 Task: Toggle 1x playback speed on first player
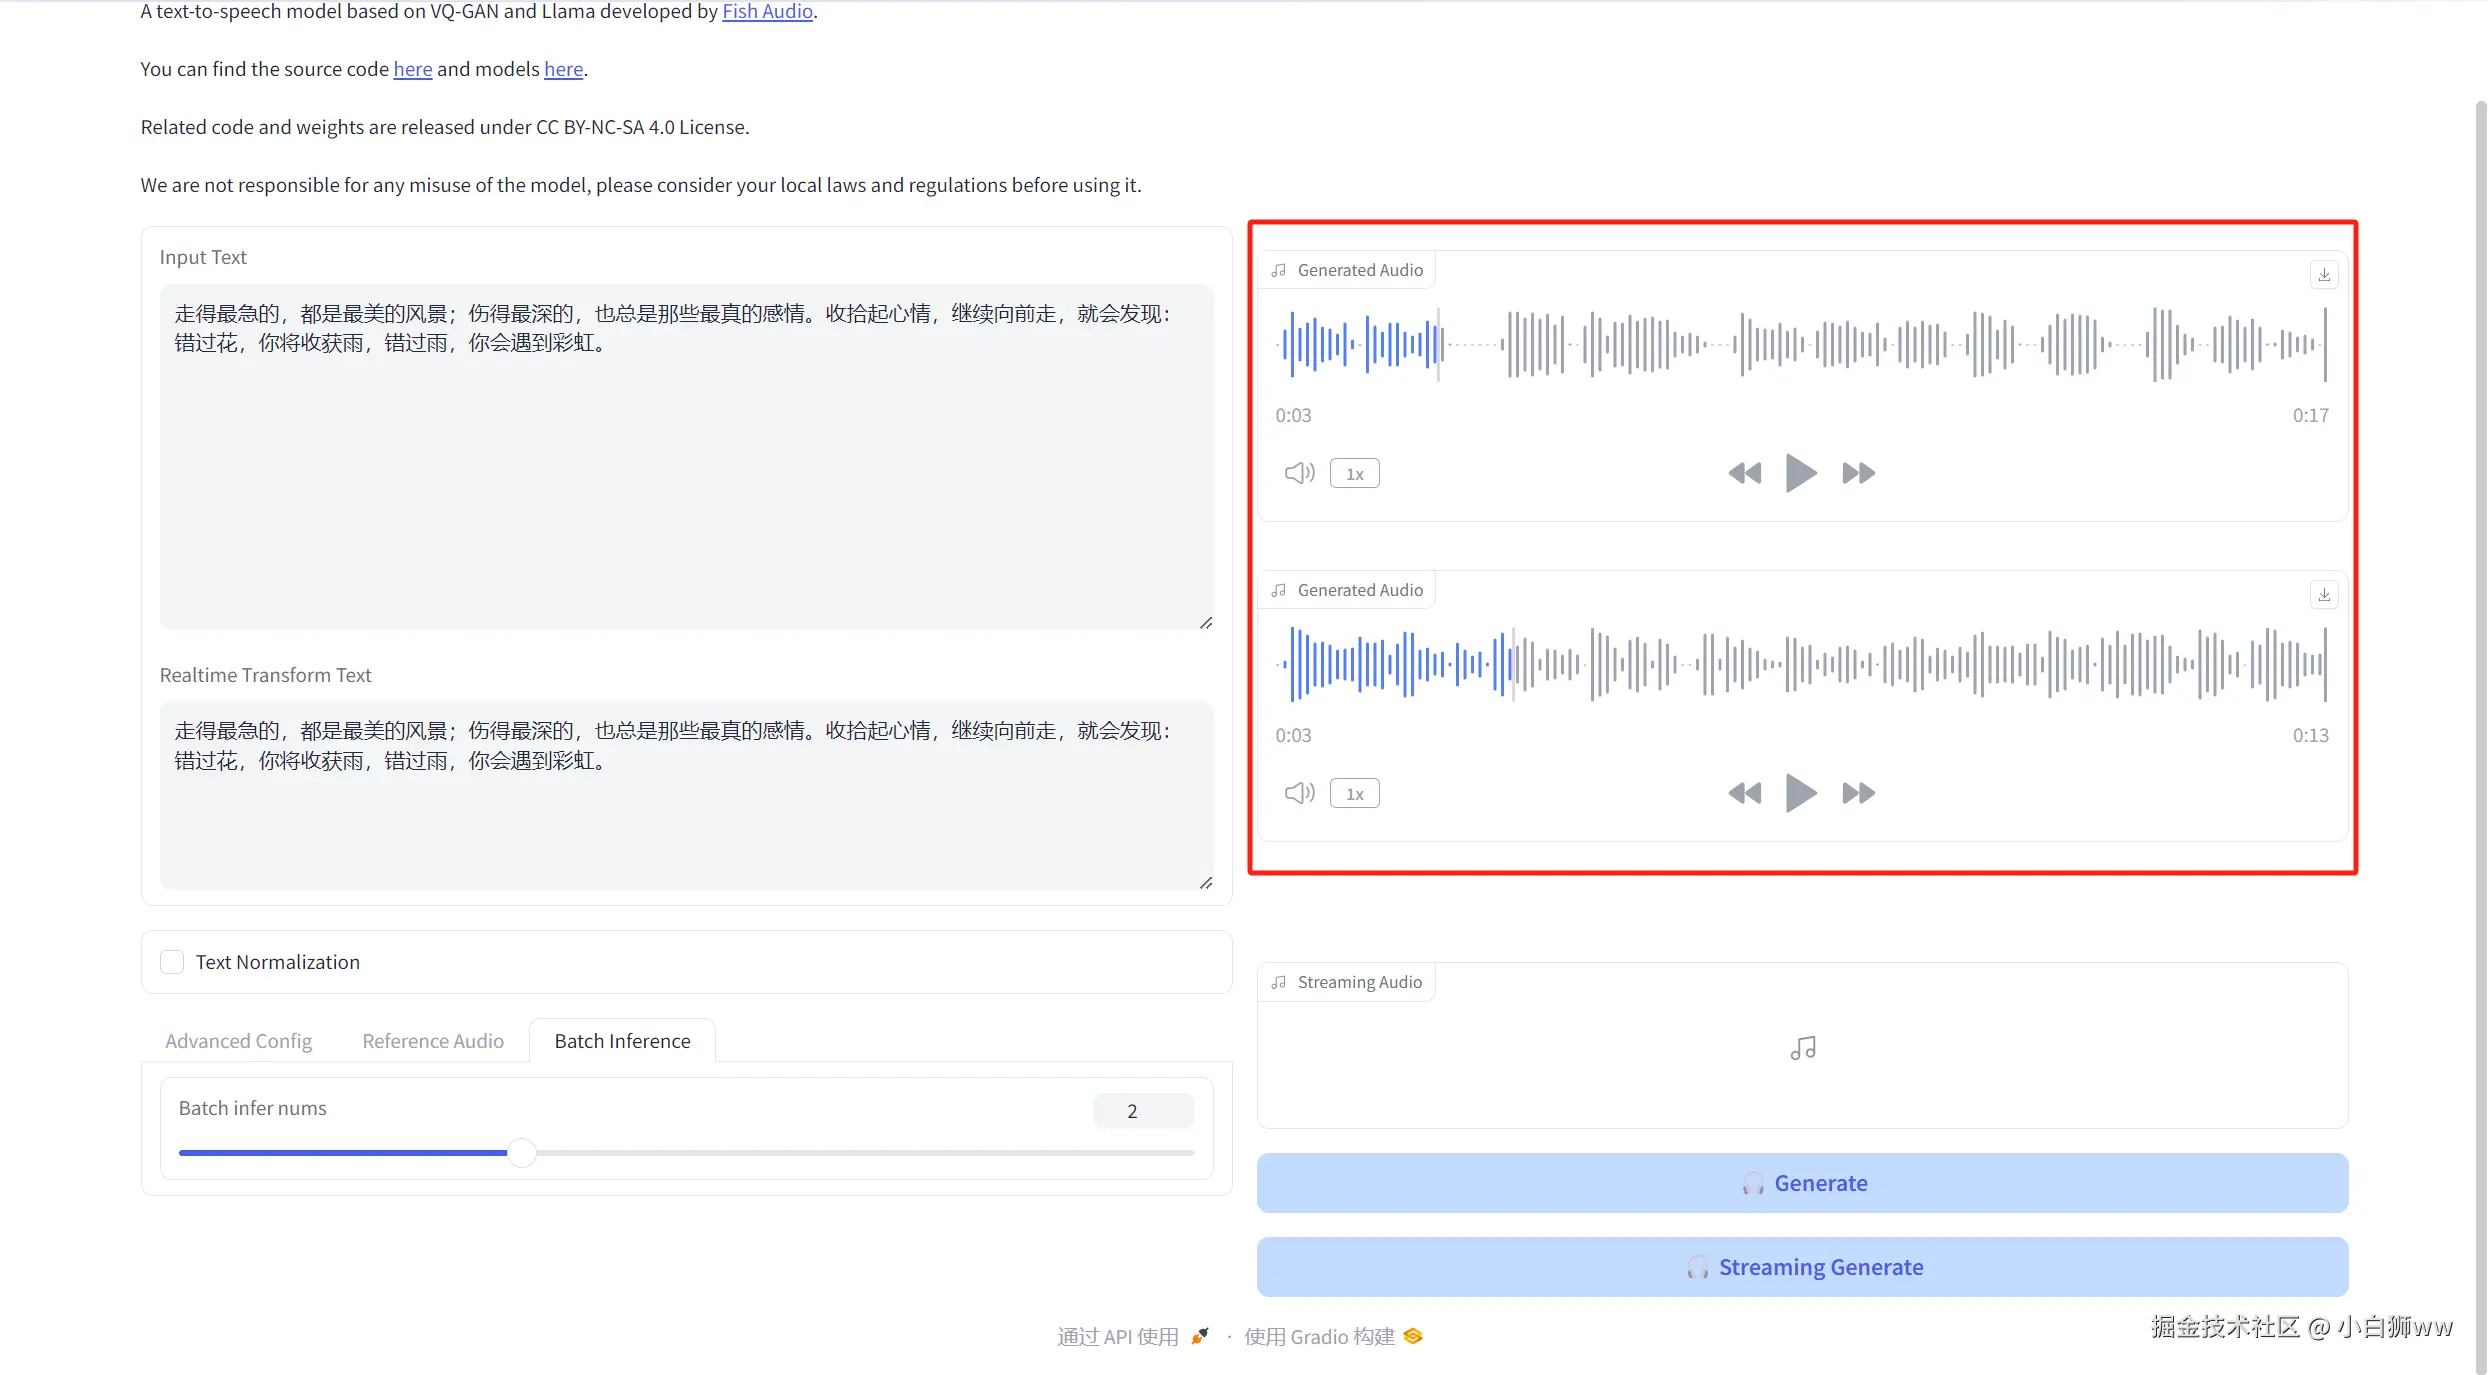pos(1354,474)
